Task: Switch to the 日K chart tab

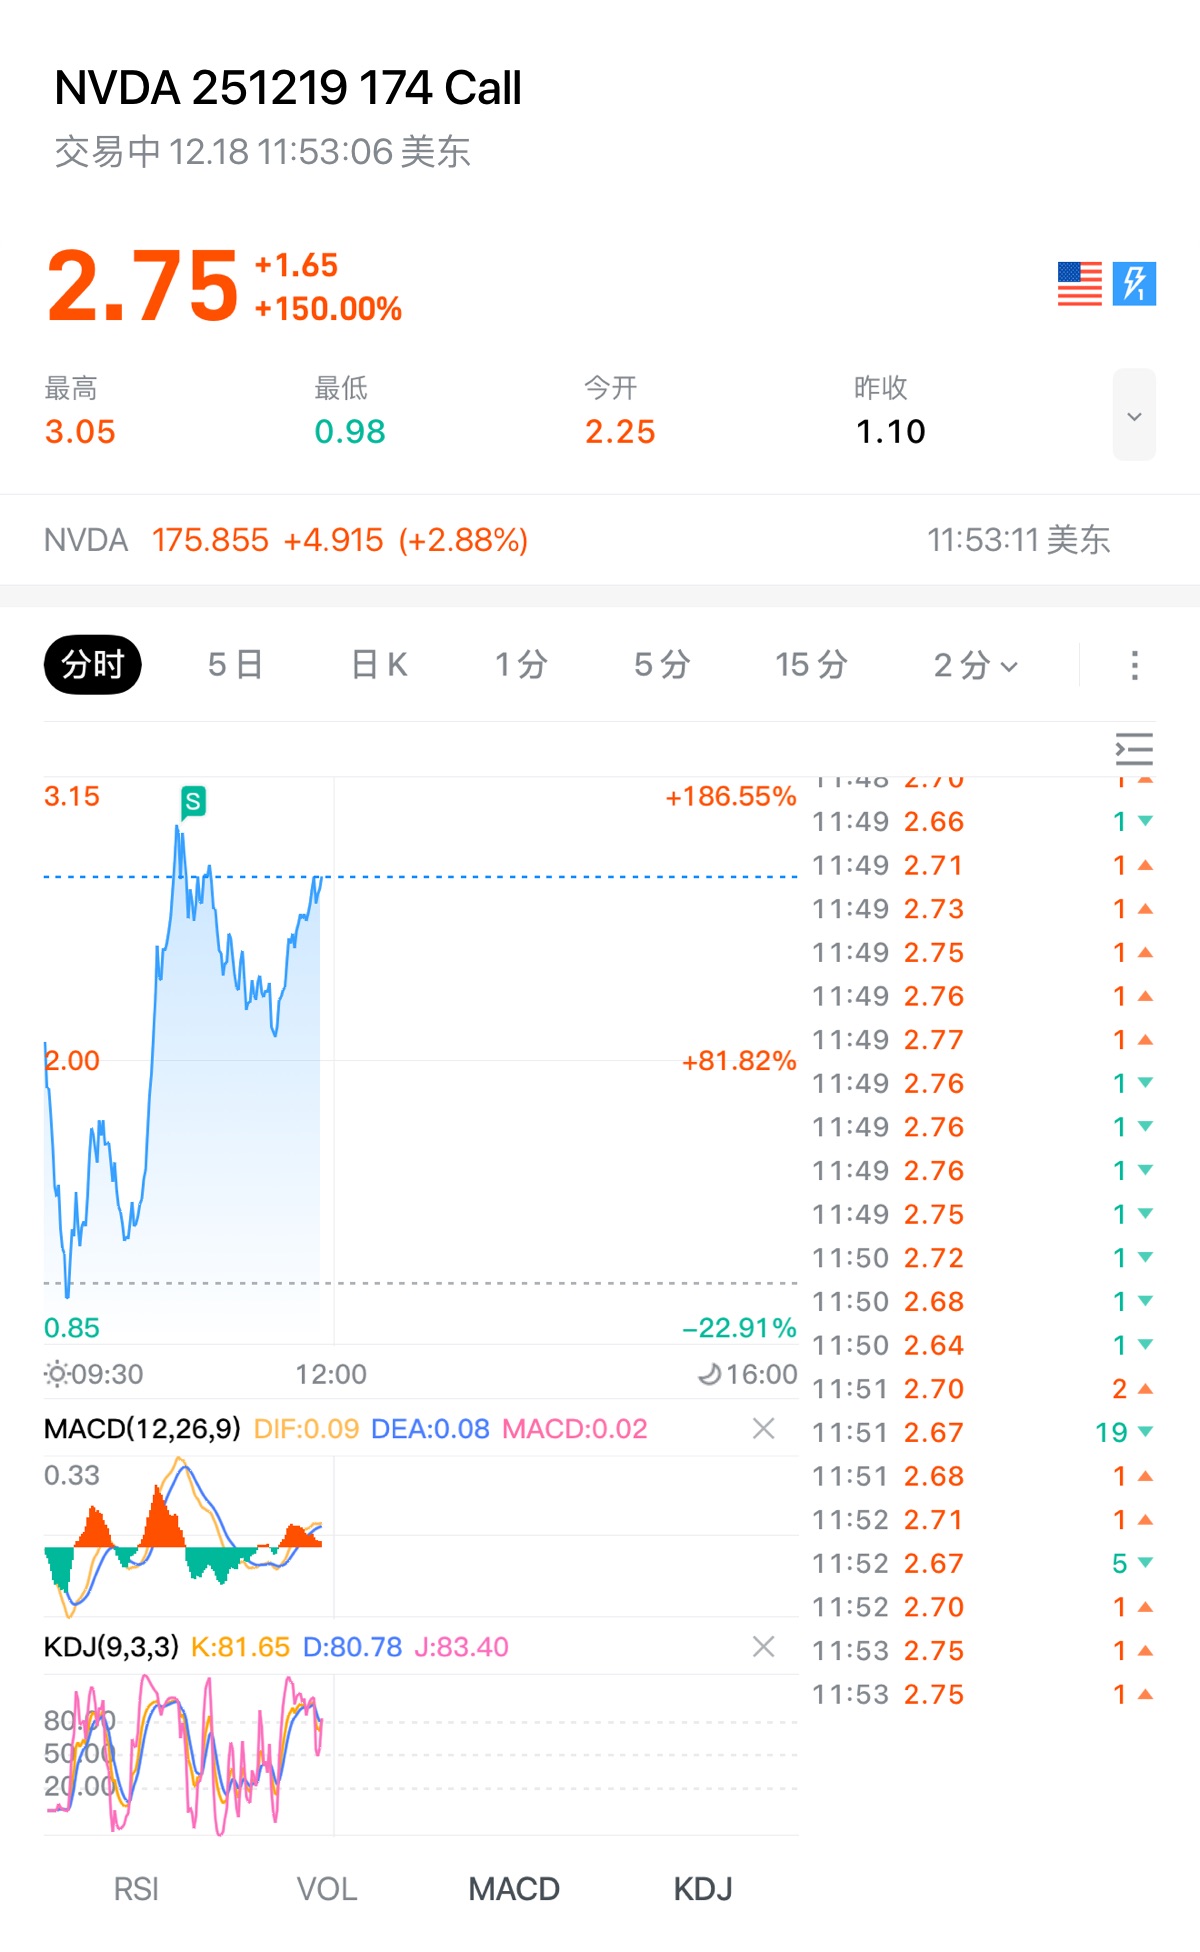Action: pos(379,665)
